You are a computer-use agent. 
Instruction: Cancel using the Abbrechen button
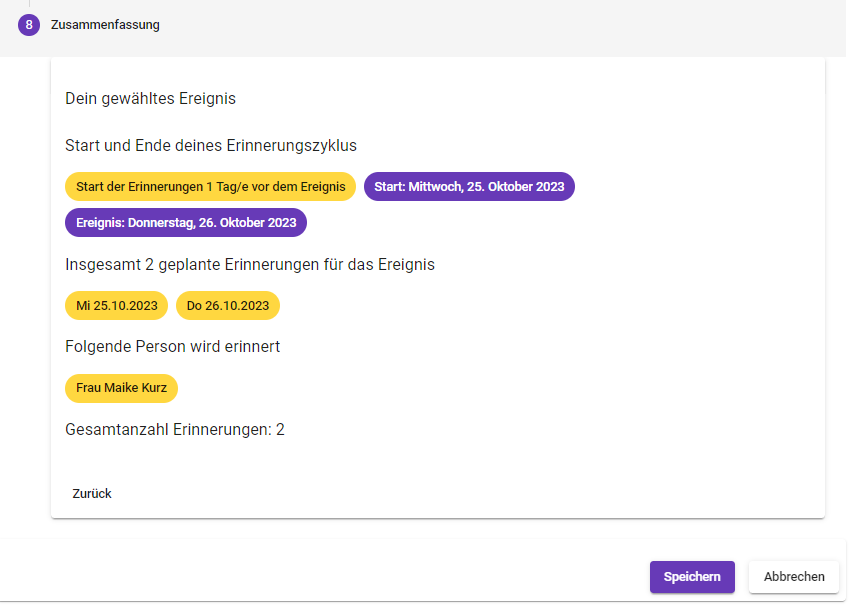[794, 577]
